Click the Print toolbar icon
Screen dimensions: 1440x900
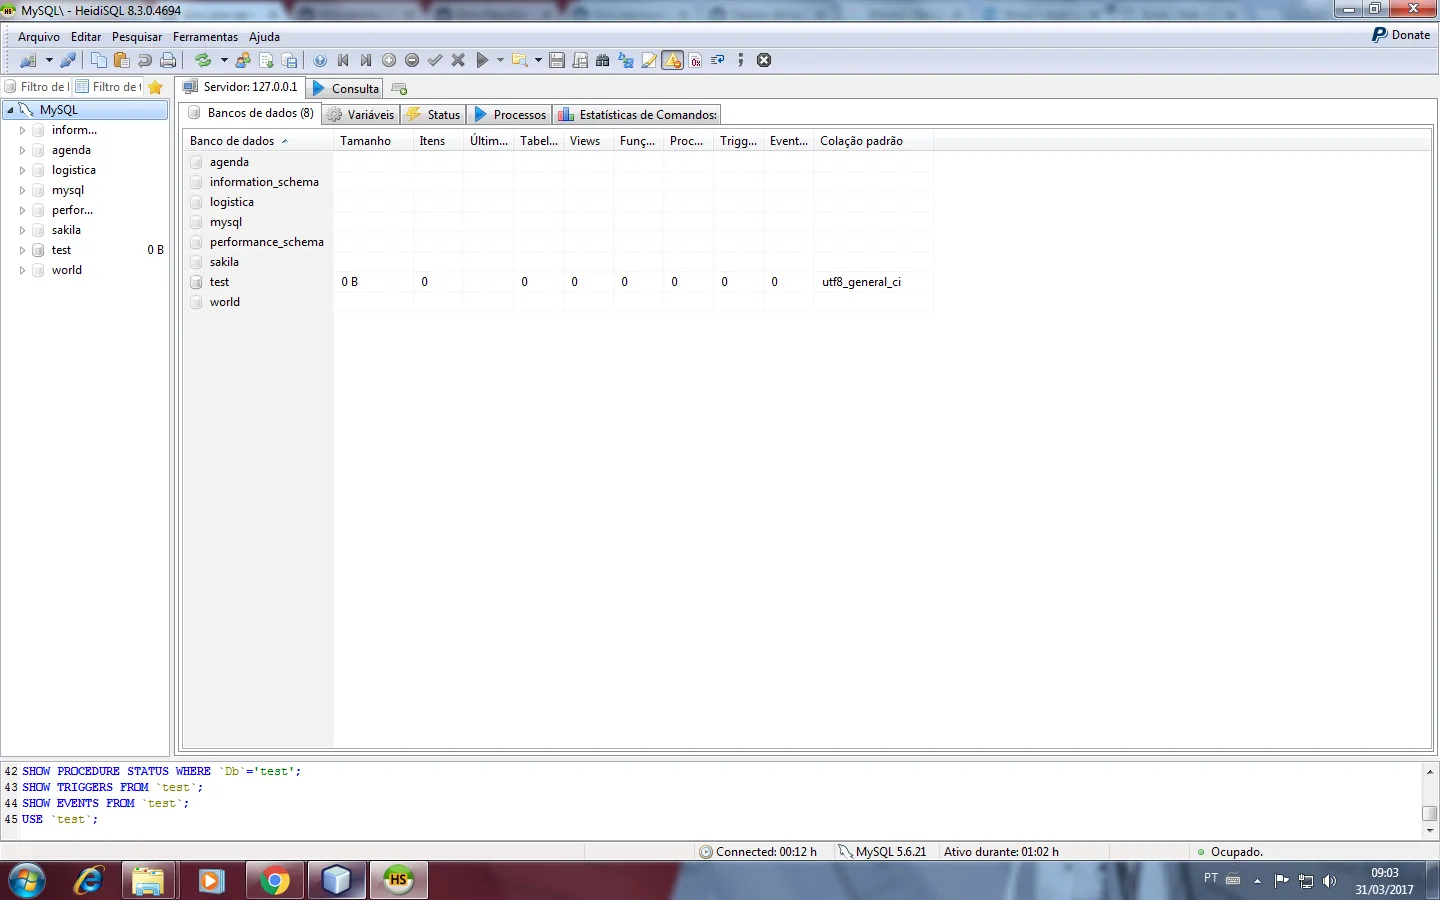click(x=168, y=60)
